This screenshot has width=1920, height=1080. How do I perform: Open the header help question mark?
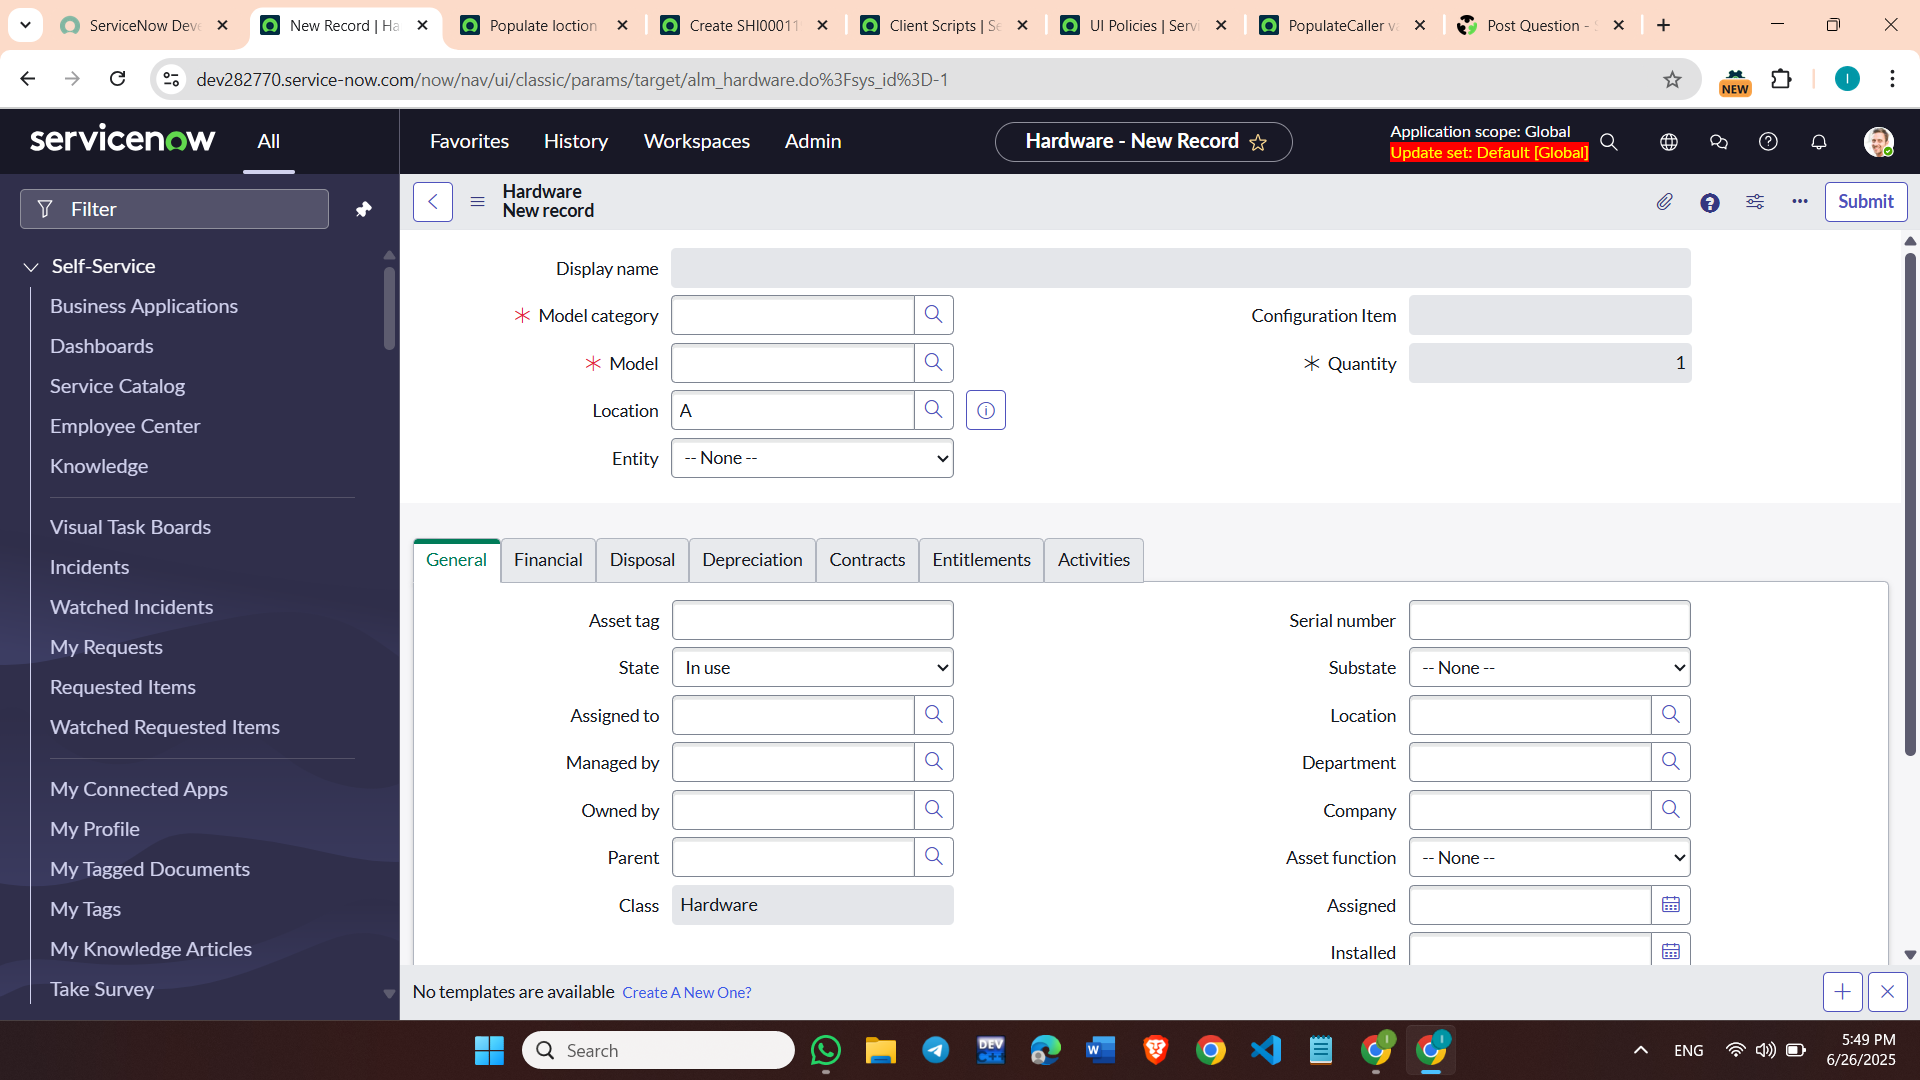[x=1768, y=142]
